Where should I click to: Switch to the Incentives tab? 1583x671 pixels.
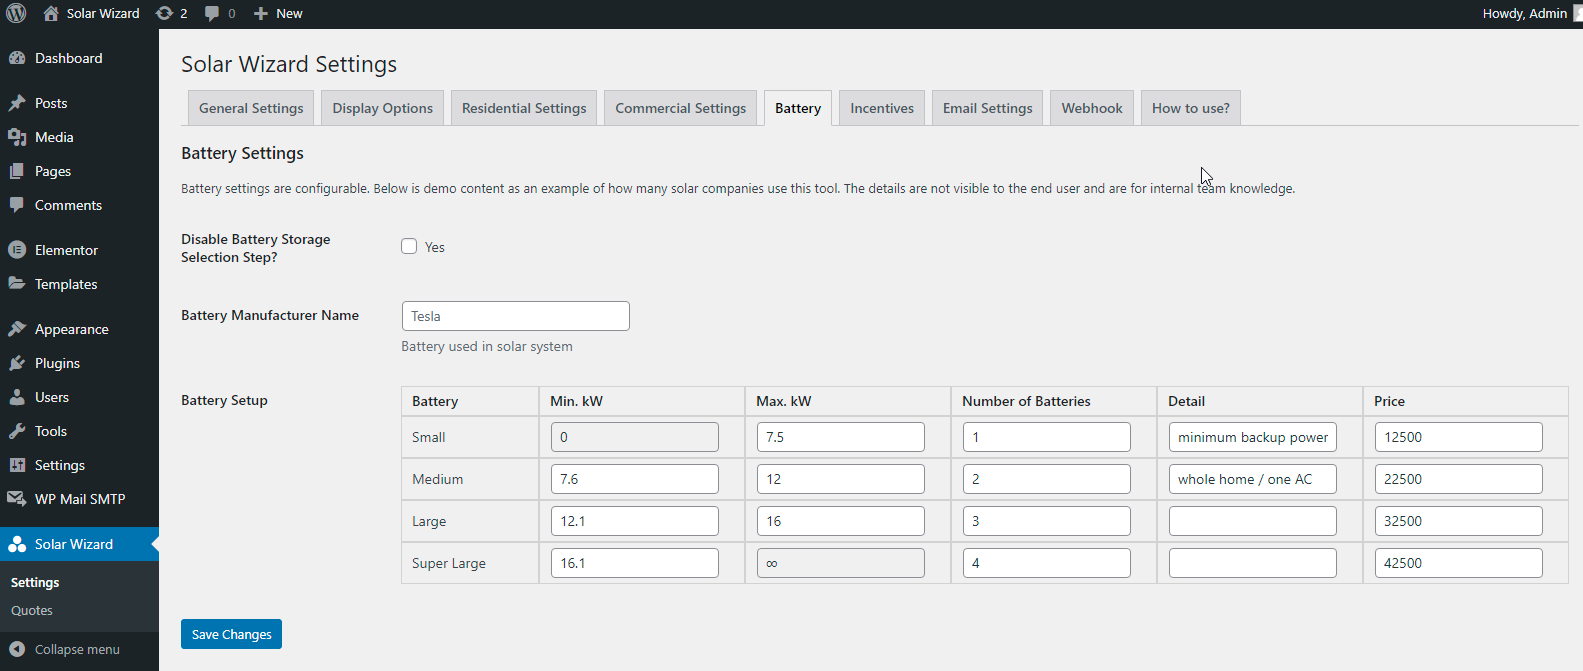pos(881,108)
